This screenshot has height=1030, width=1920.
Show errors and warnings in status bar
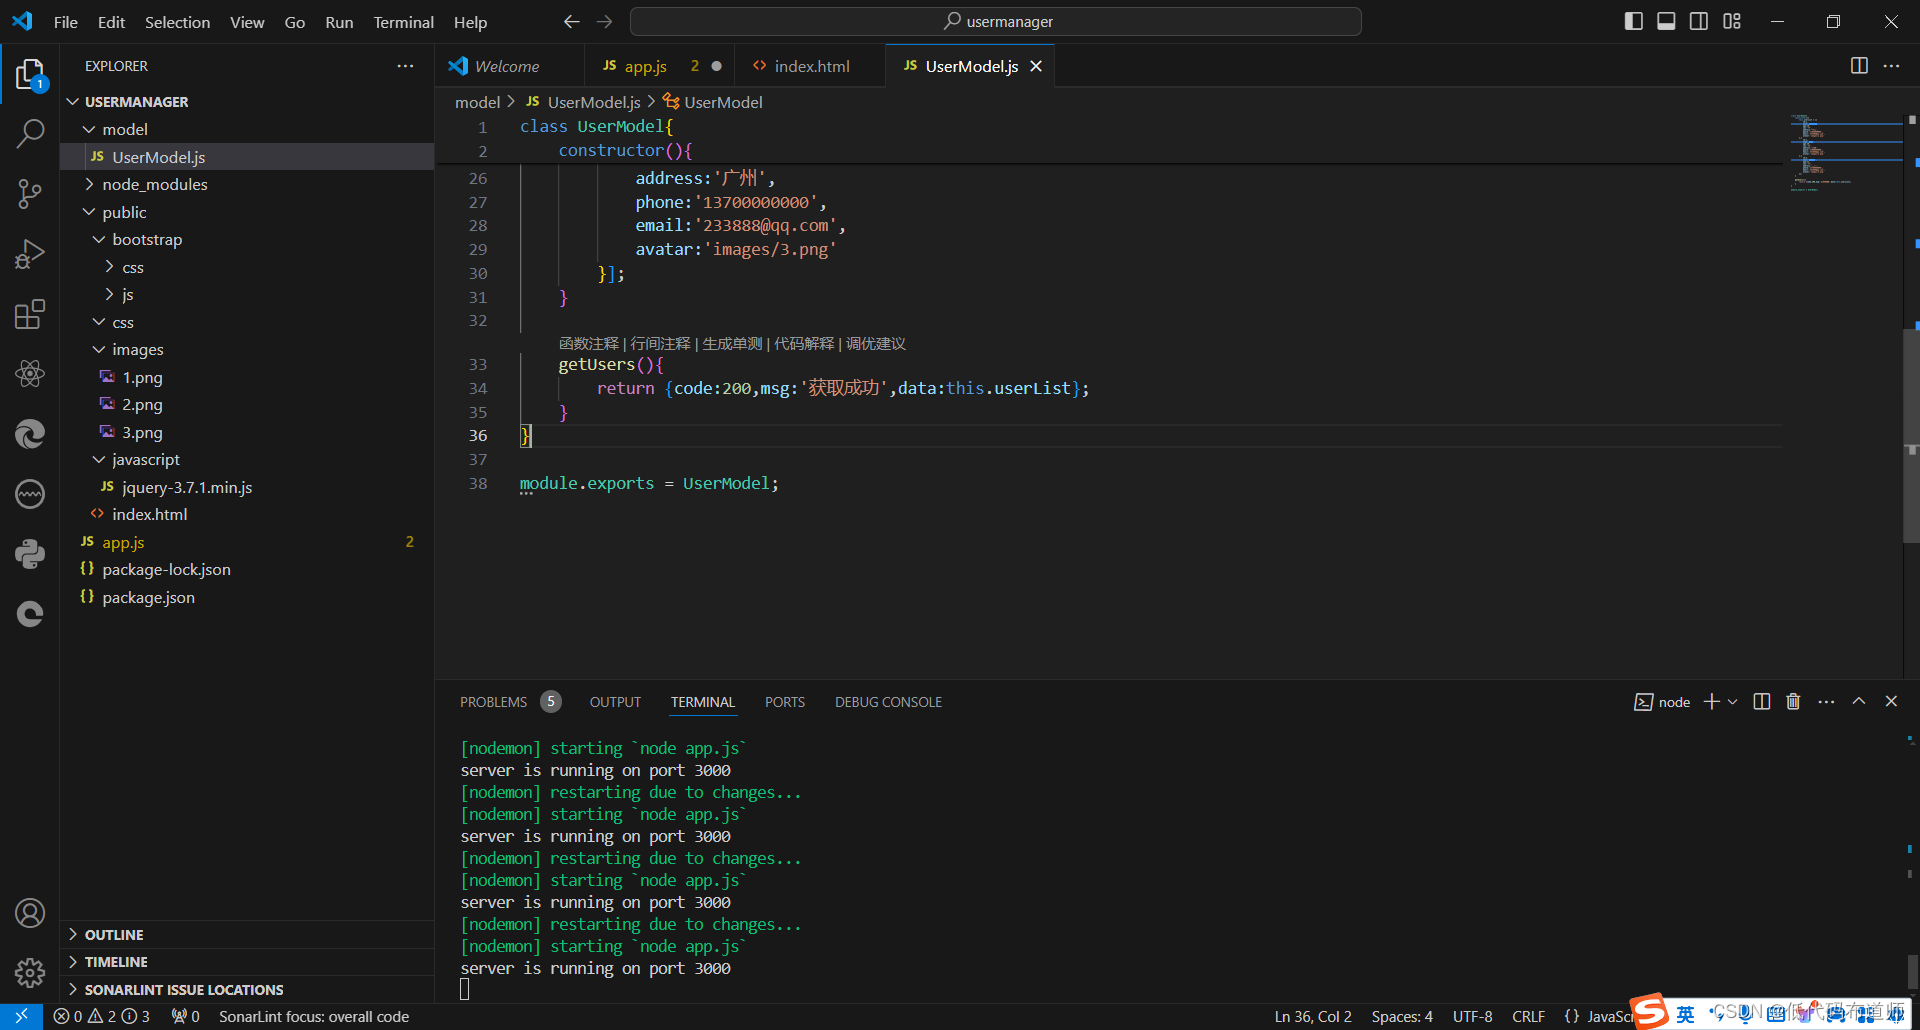point(101,1016)
